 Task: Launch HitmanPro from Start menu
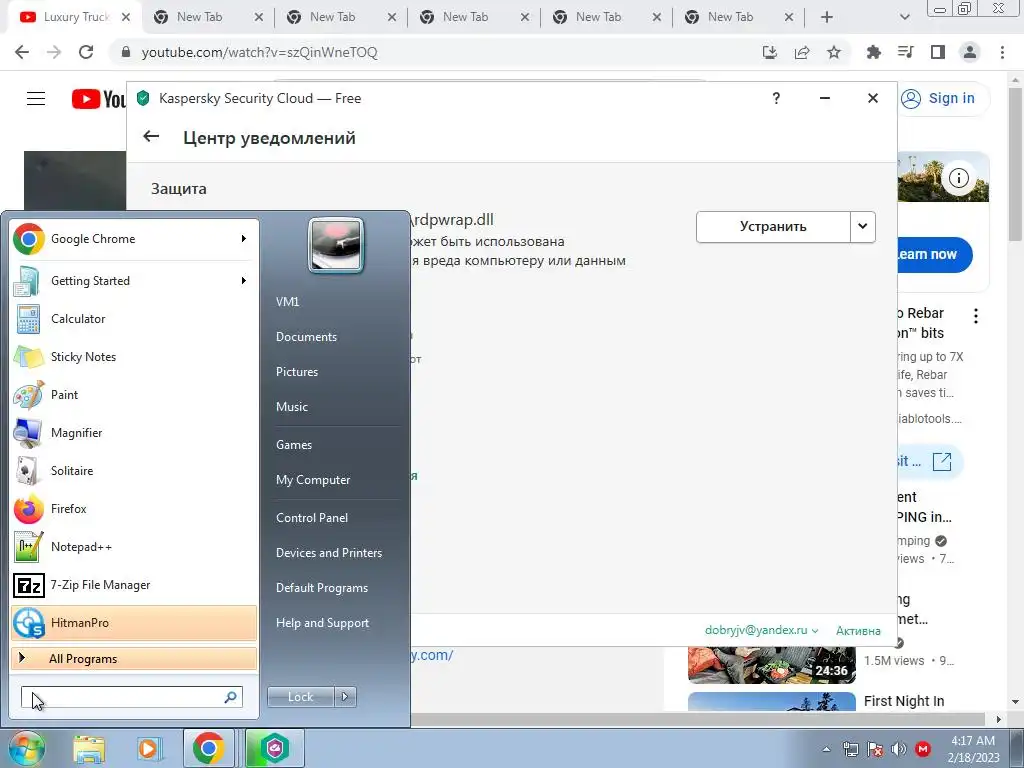[134, 622]
